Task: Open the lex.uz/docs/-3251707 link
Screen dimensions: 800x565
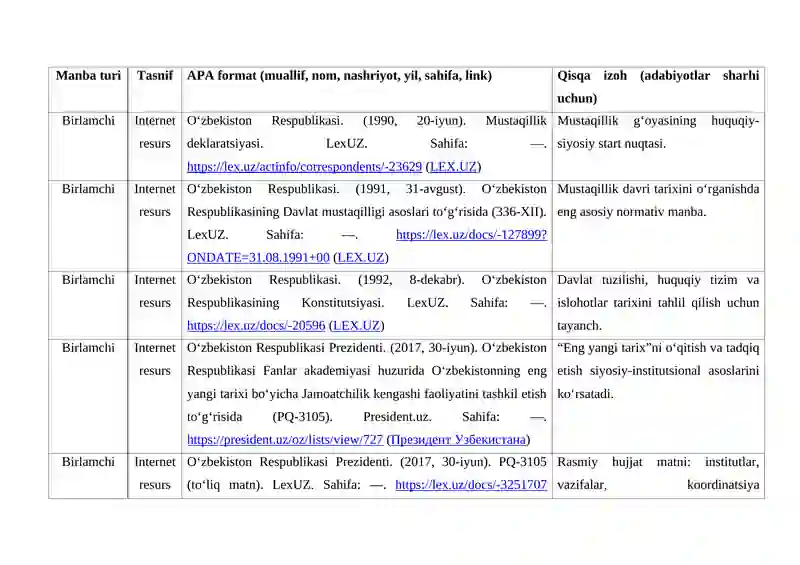Action: point(471,485)
